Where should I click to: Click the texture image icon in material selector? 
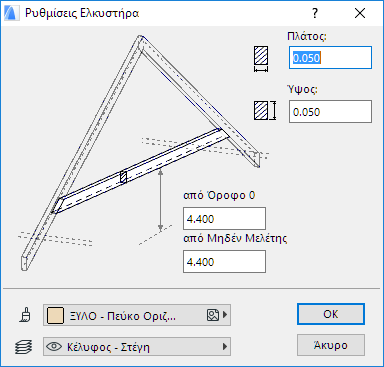(213, 315)
